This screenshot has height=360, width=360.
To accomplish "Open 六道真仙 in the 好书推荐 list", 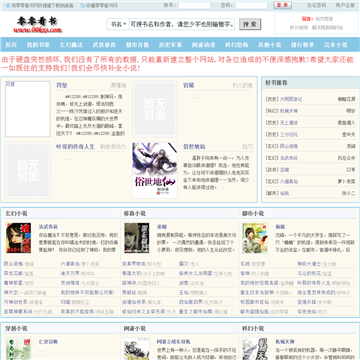I will point(289,182).
